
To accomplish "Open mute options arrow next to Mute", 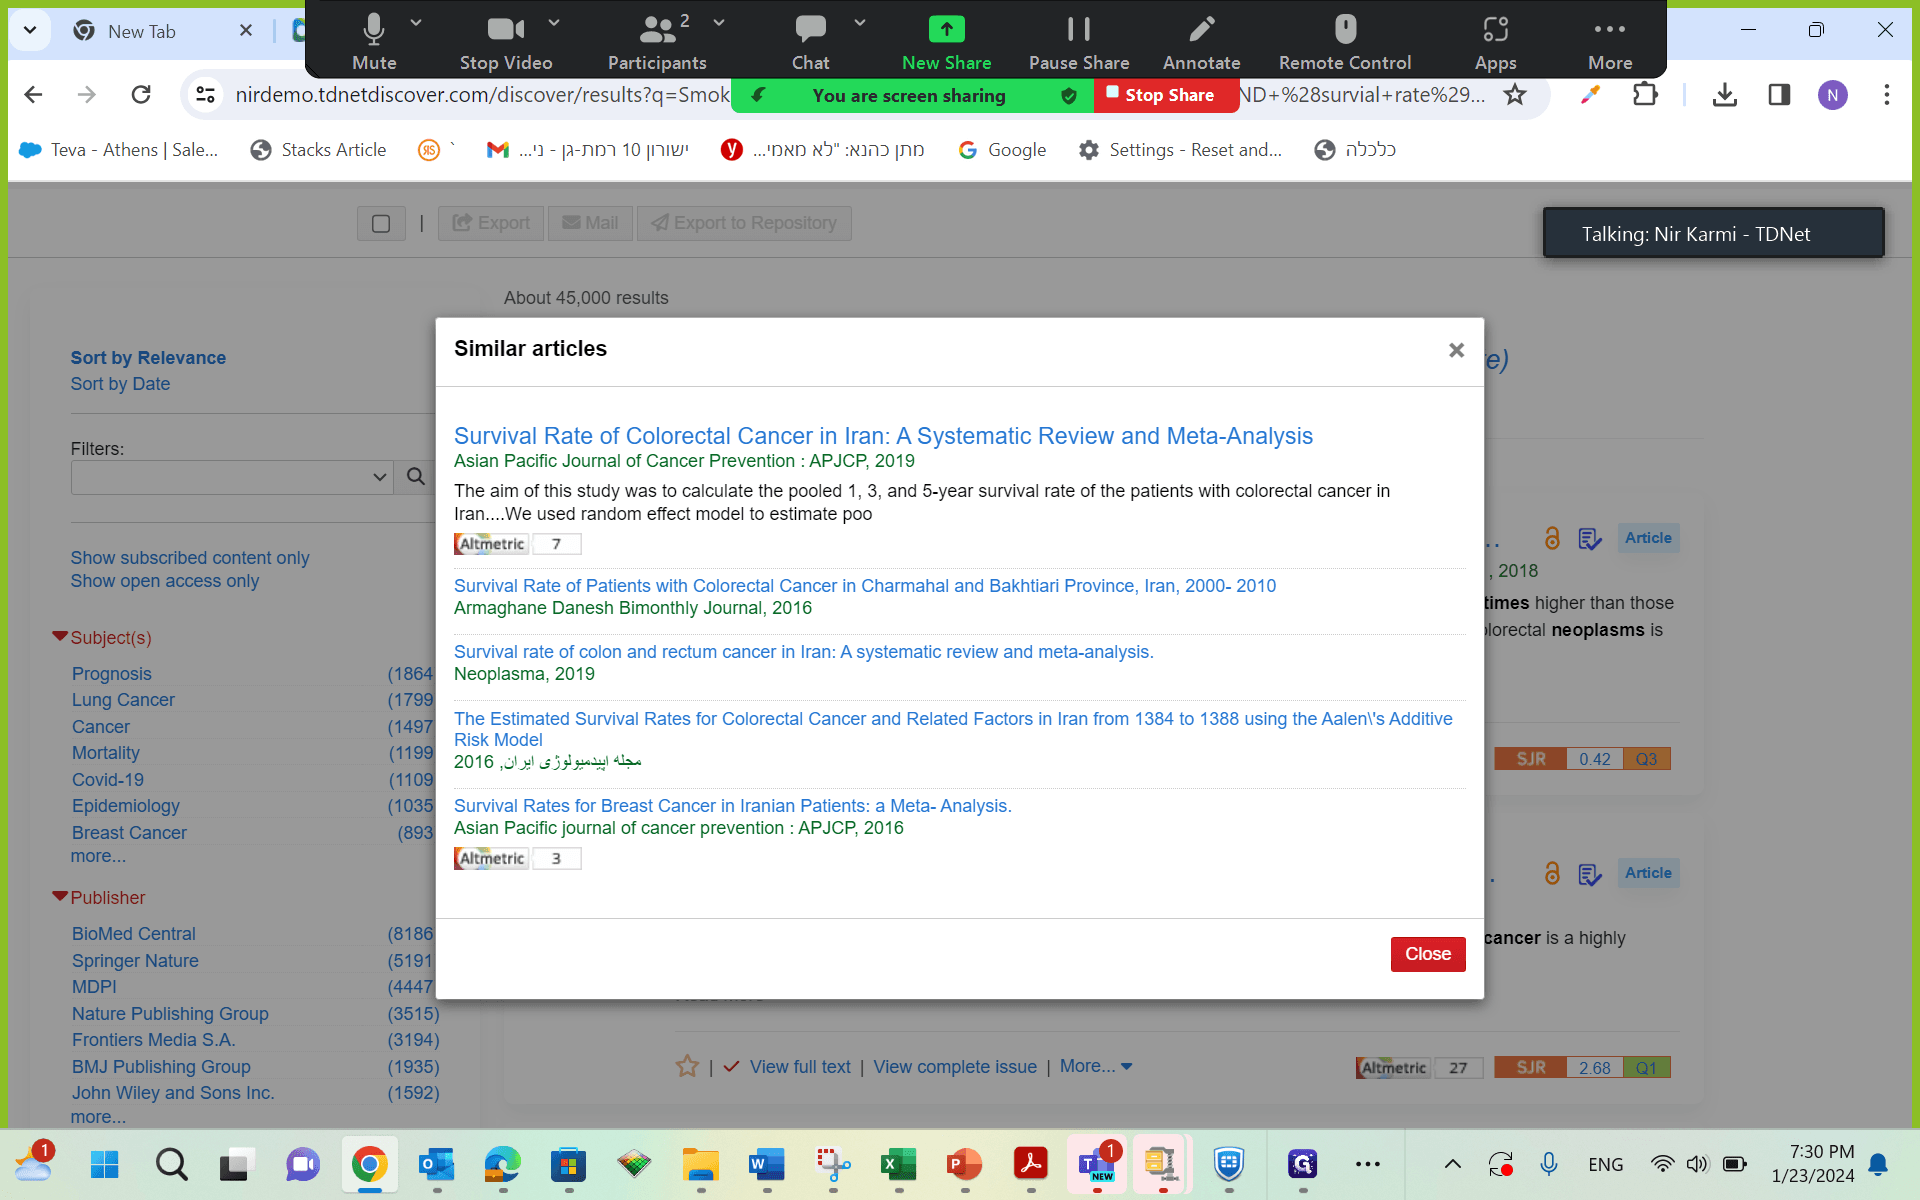I will pos(416,22).
